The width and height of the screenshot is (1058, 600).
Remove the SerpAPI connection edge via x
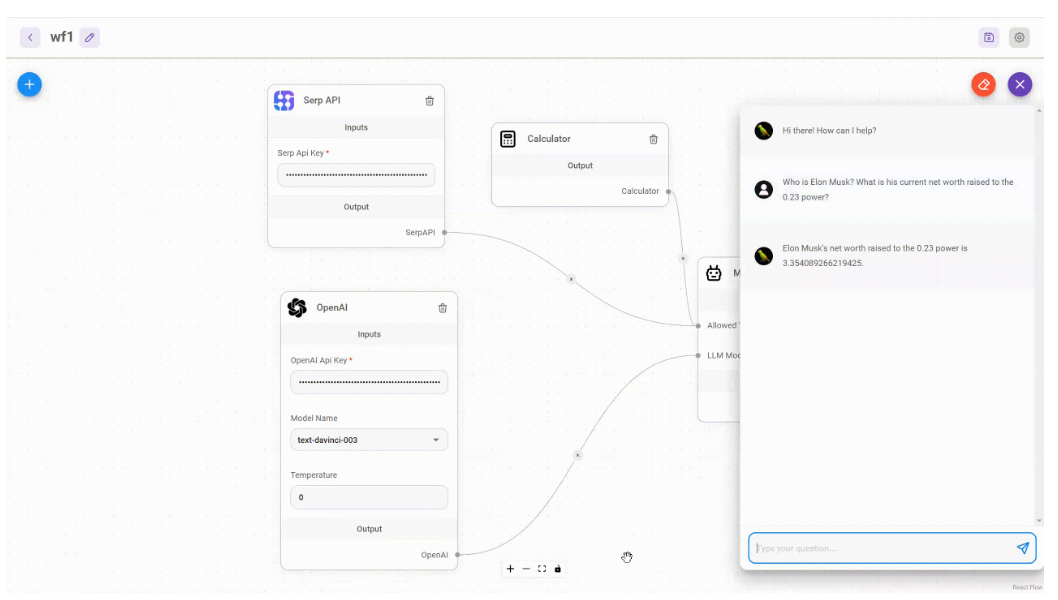click(x=571, y=279)
